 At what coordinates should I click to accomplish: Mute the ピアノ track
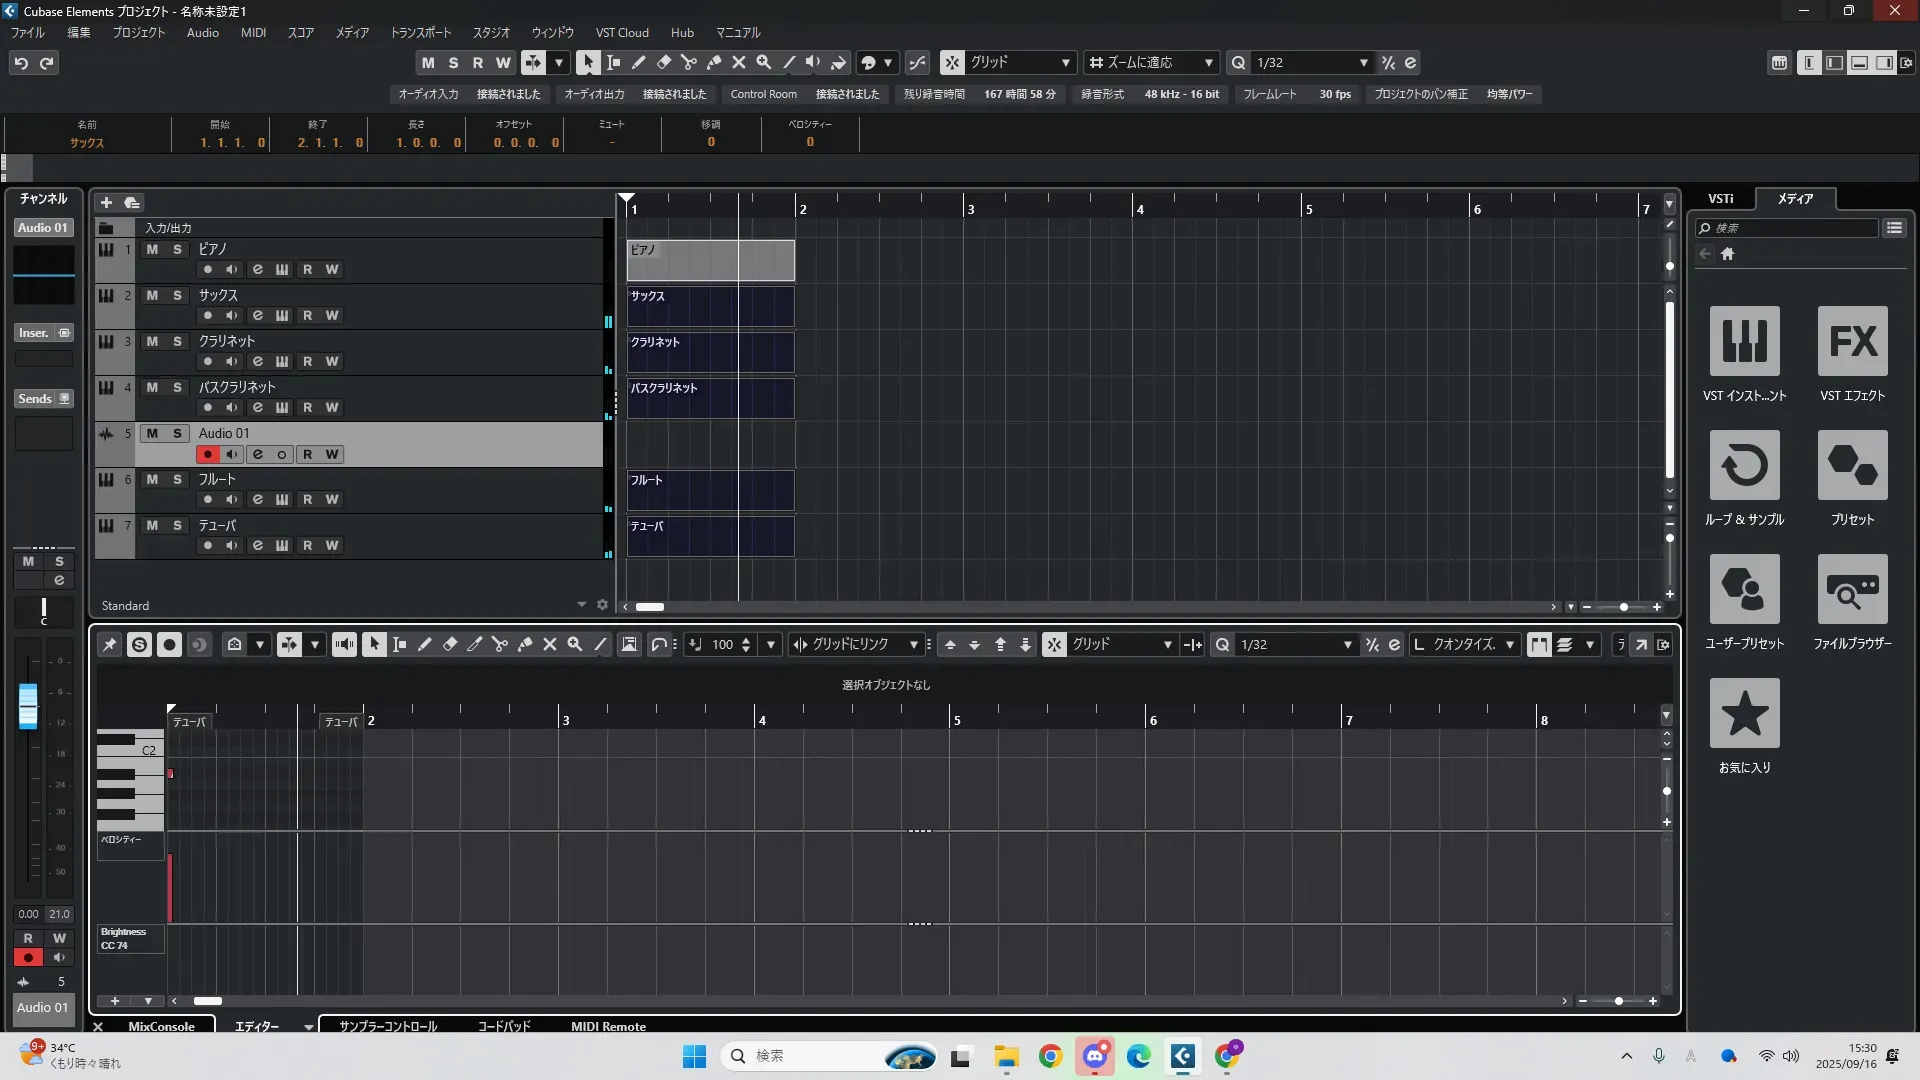coord(152,249)
